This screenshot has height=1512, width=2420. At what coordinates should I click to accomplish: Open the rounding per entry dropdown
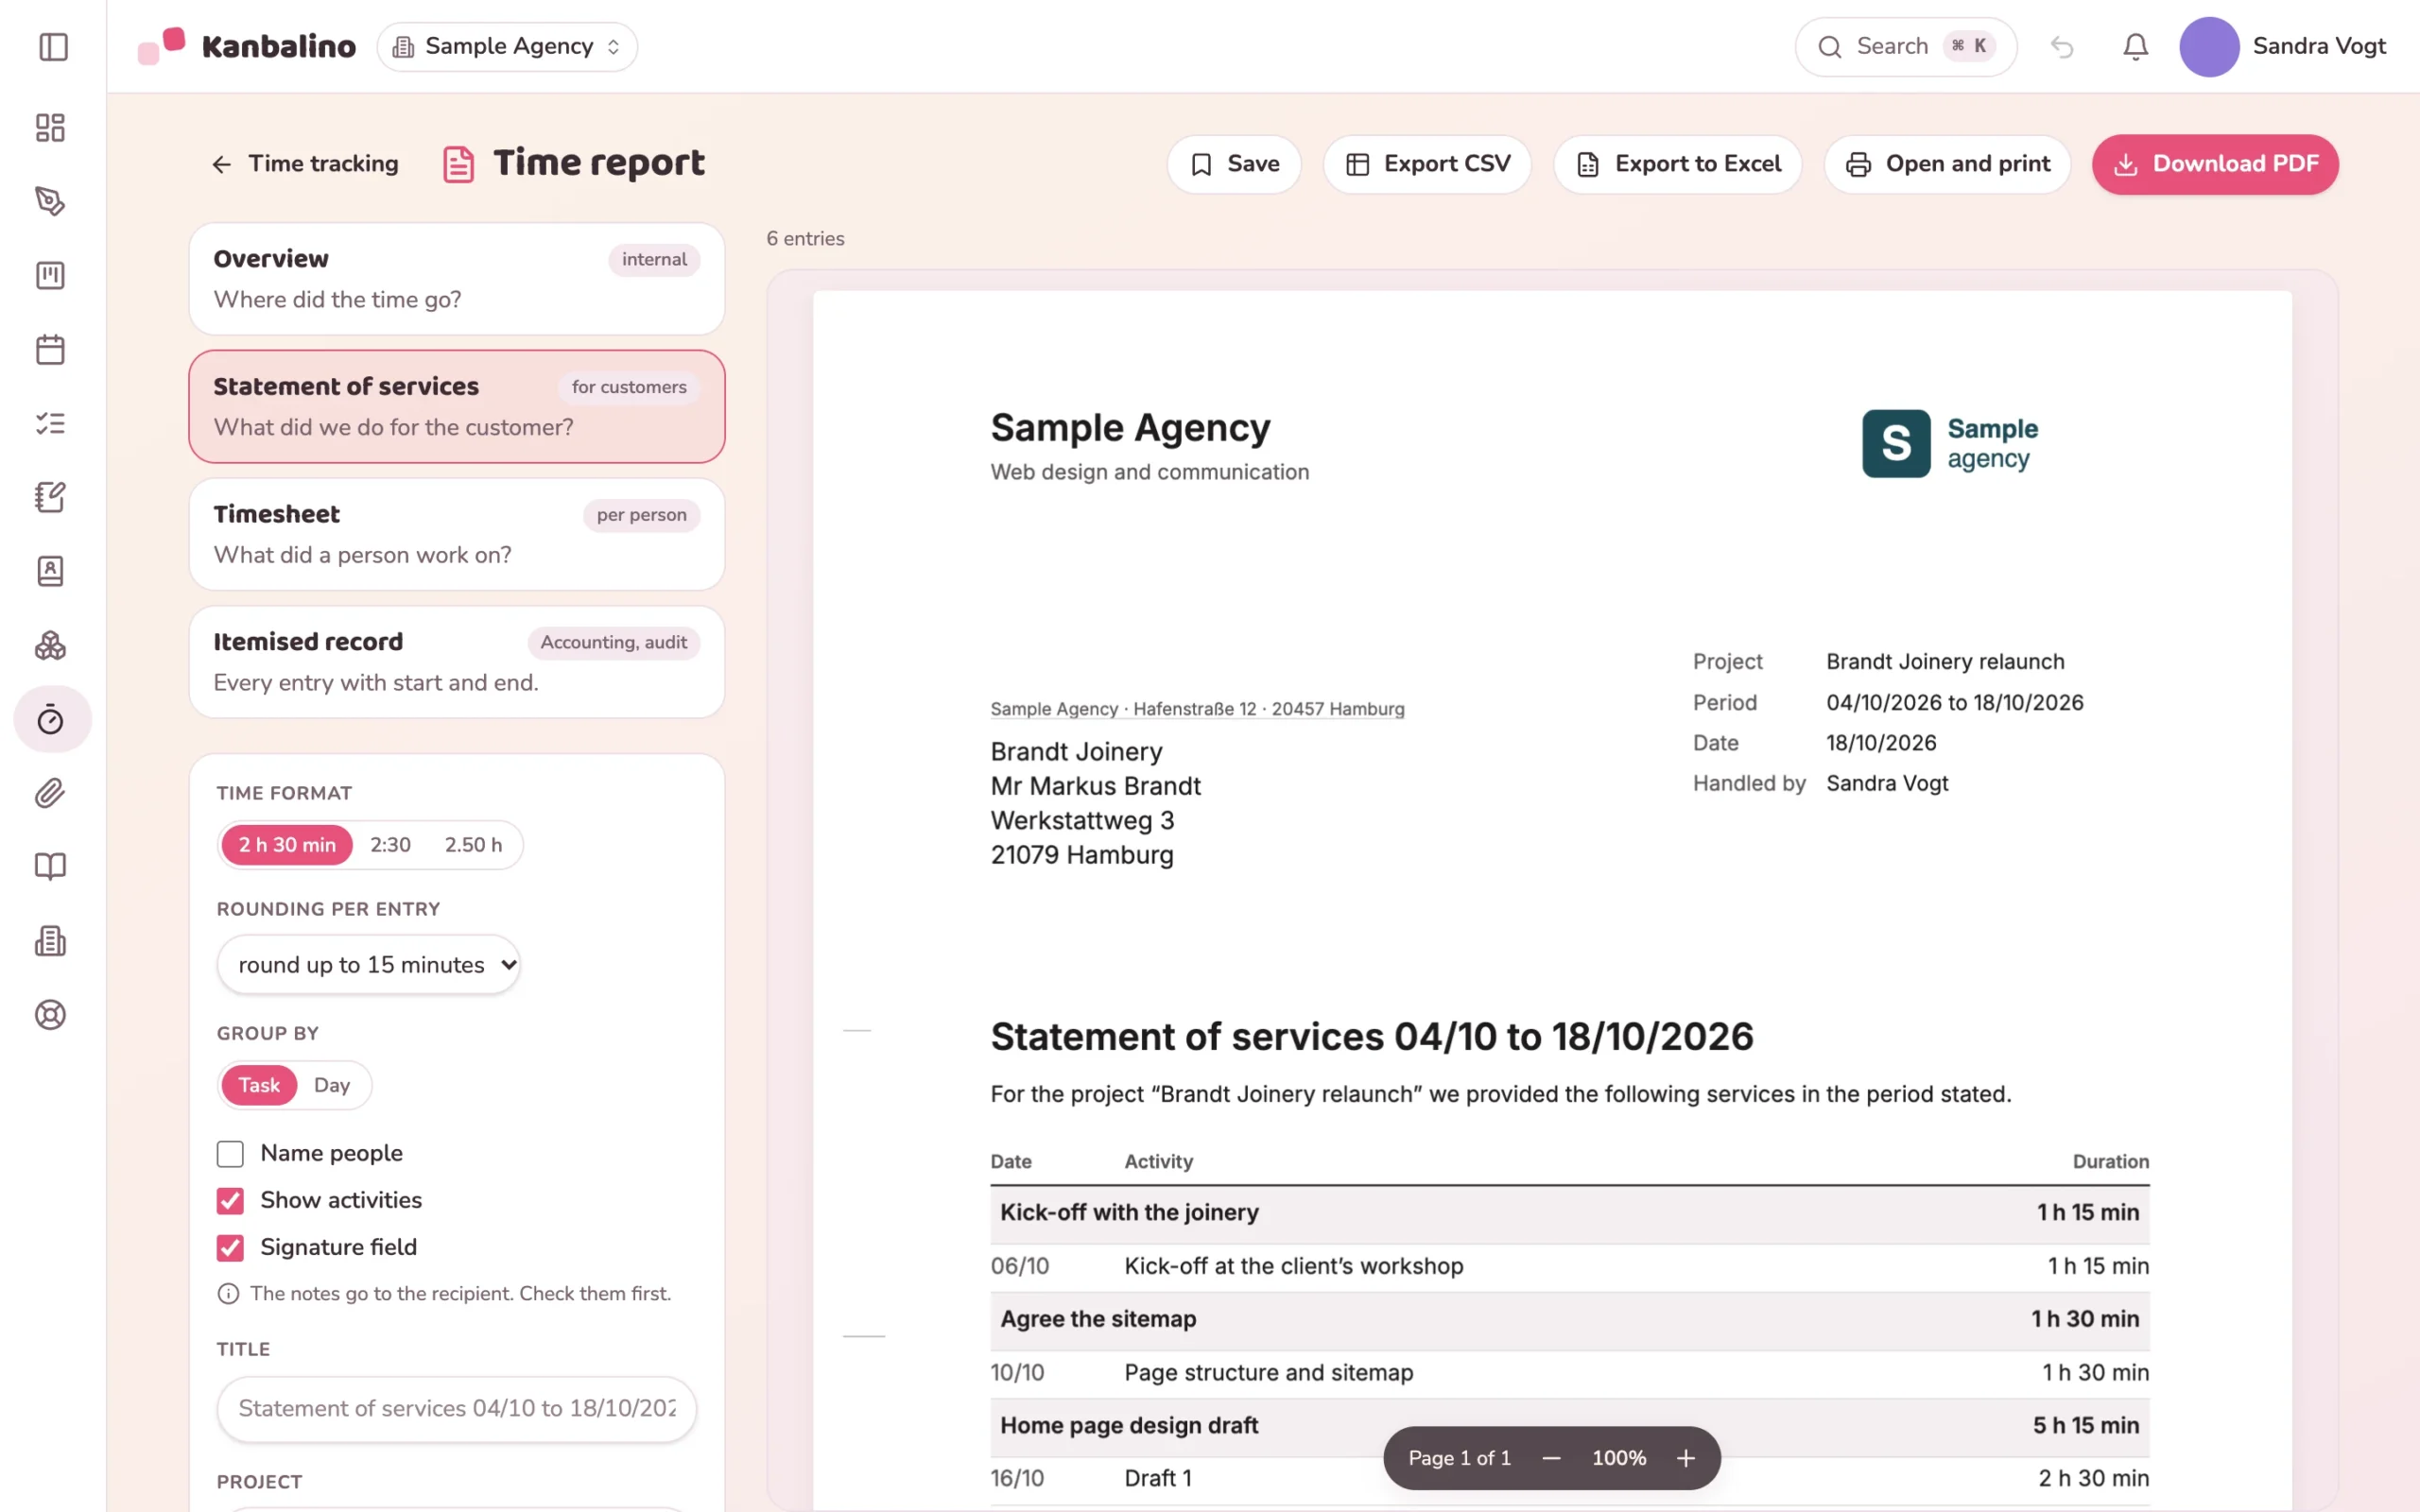pyautogui.click(x=368, y=964)
